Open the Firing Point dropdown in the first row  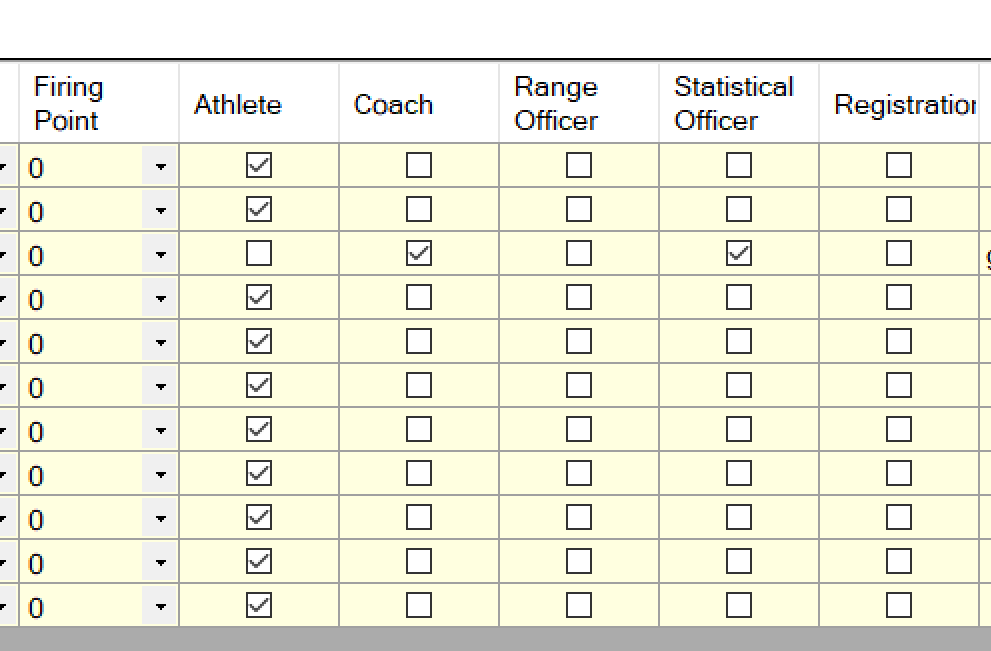163,164
